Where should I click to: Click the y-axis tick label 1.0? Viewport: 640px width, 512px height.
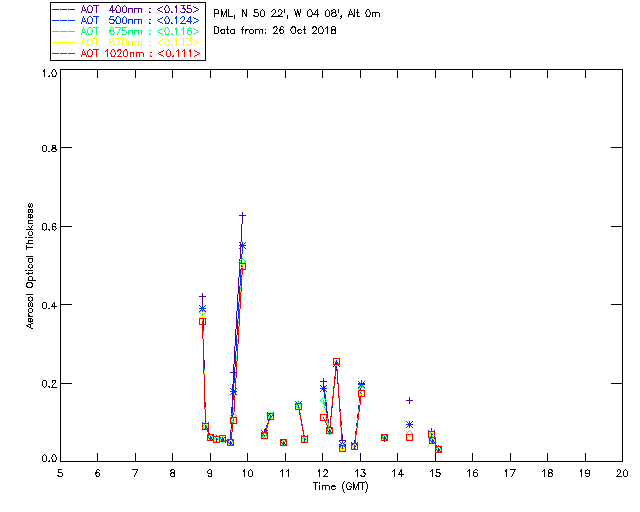coord(49,73)
